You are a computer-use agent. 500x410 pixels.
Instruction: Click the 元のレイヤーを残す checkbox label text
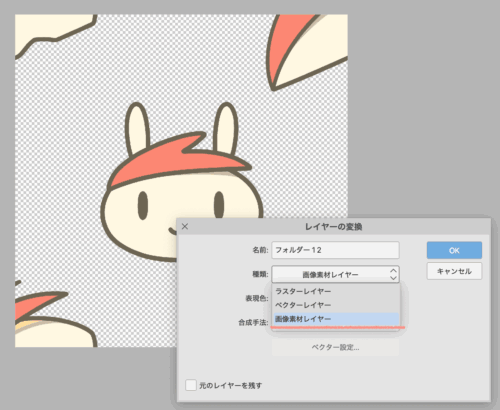[230, 386]
